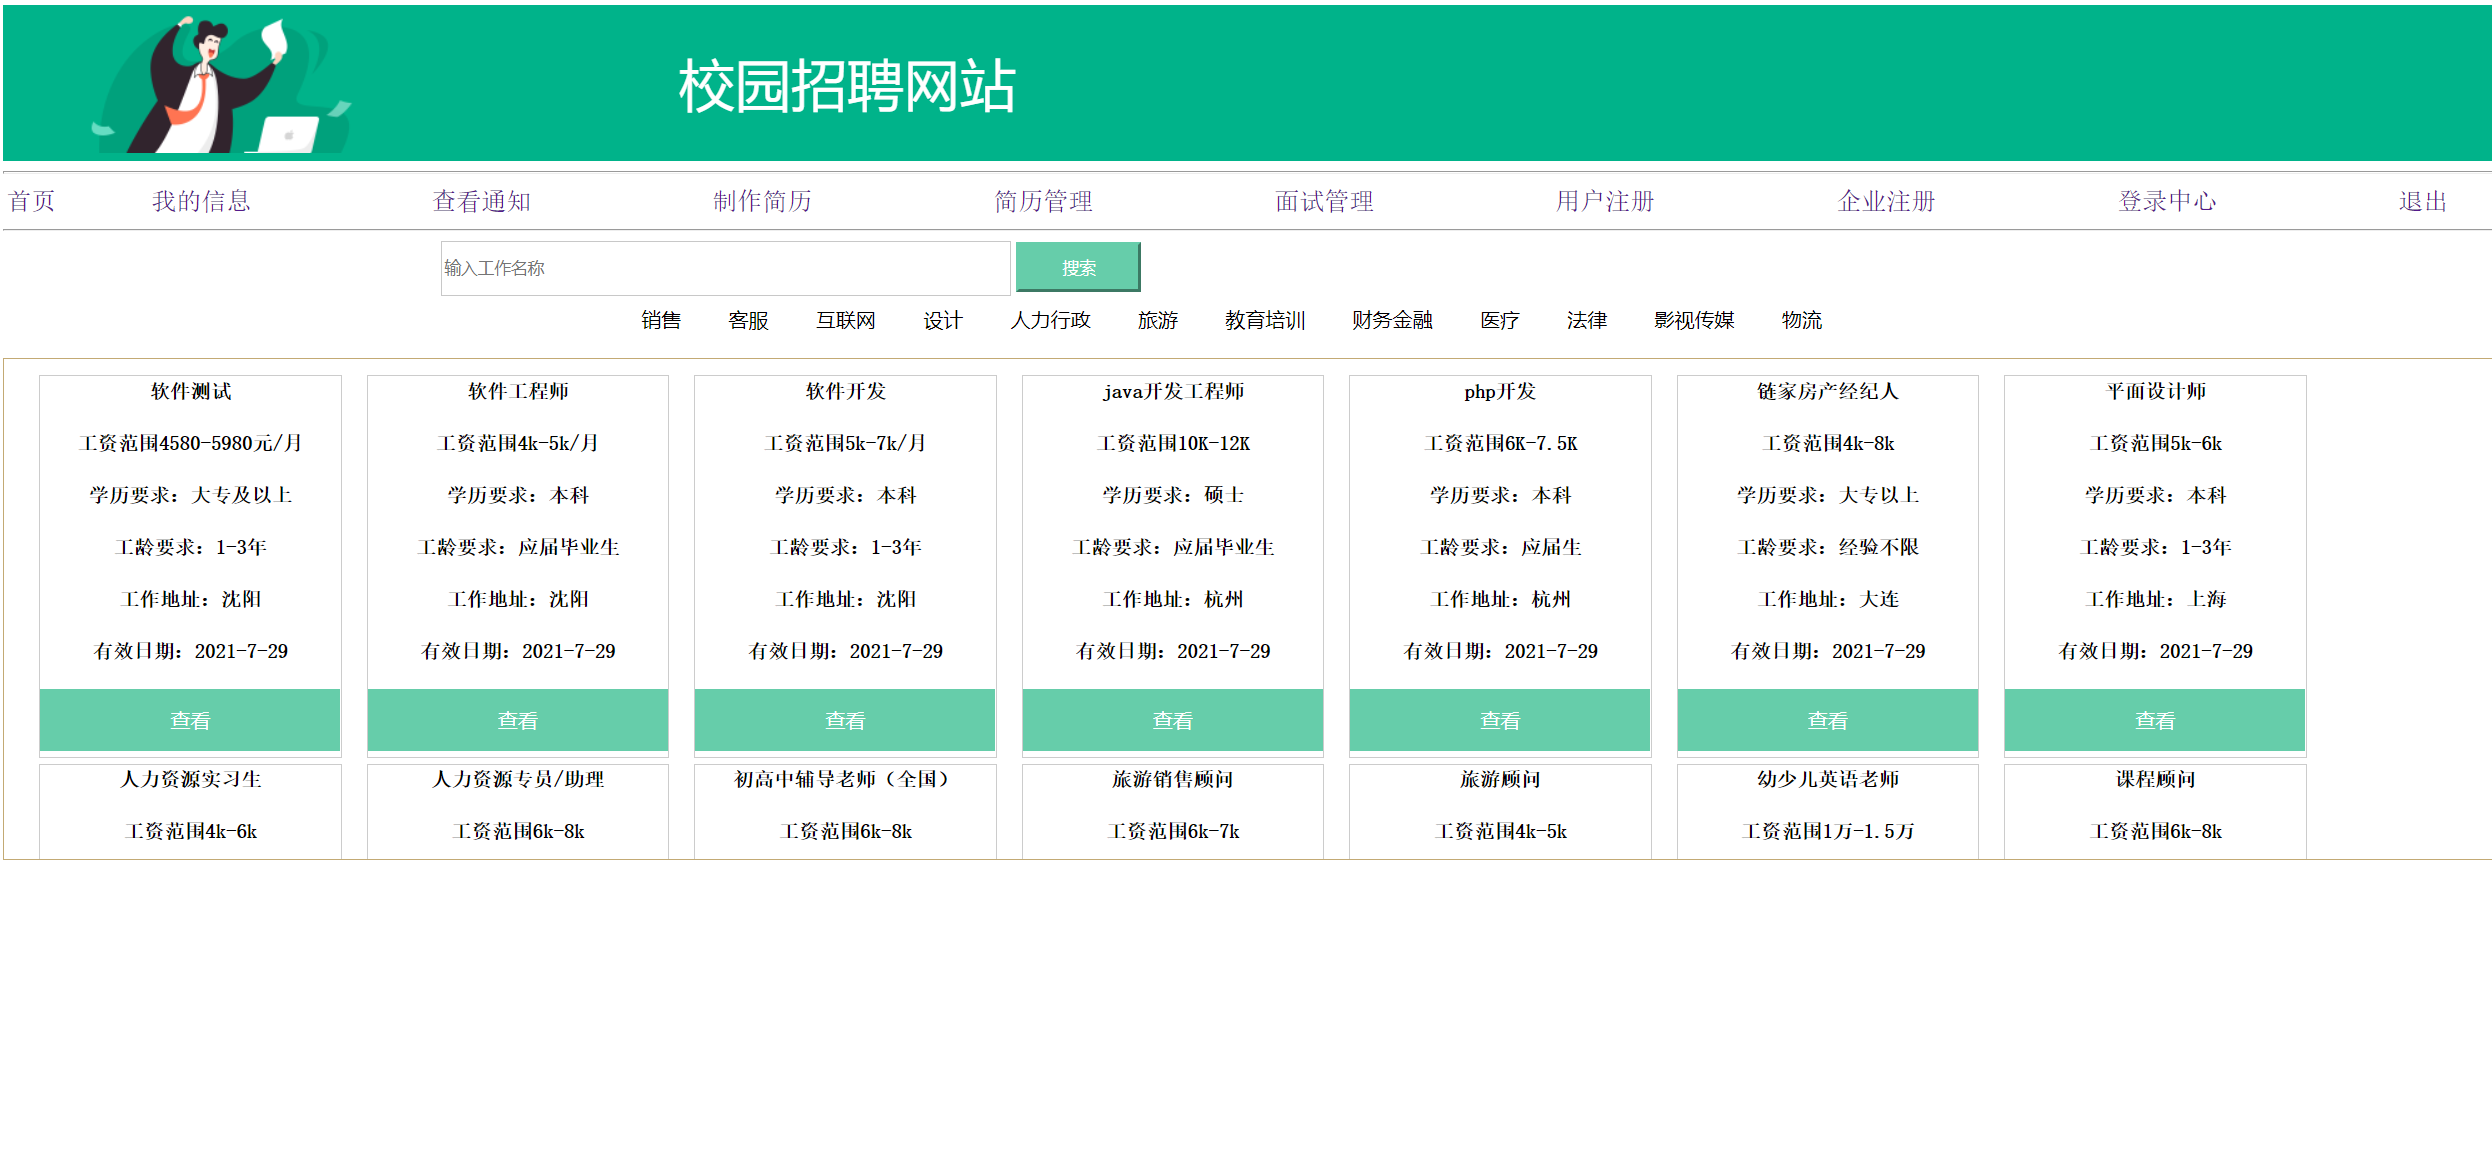This screenshot has height=1175, width=2492.
Task: Focus the 输入工作名称 search field
Action: (x=725, y=268)
